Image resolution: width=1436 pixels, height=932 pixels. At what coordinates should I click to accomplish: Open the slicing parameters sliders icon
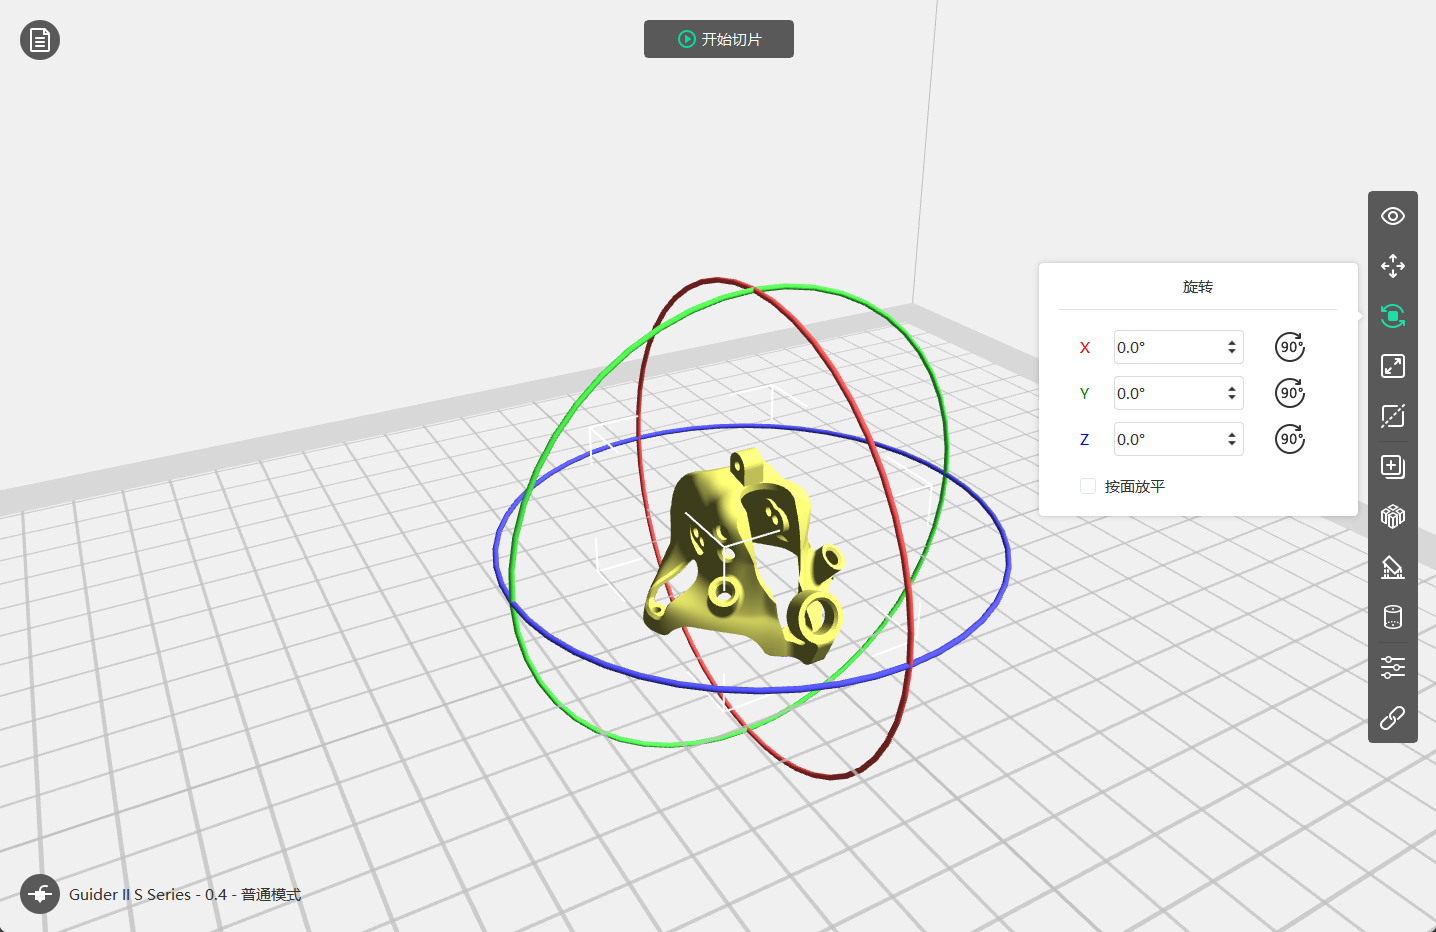coord(1393,667)
